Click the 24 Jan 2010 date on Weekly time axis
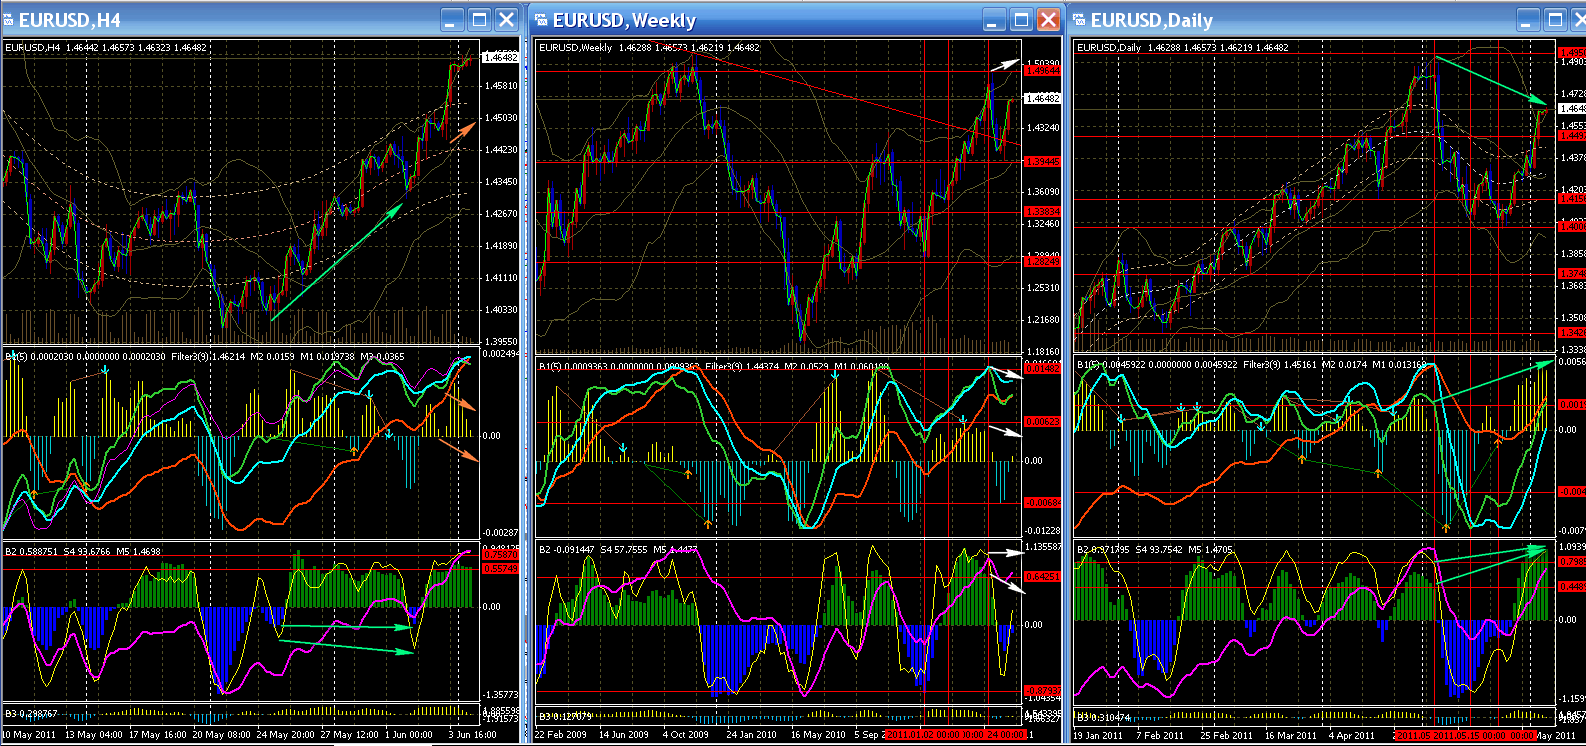Screen dimensions: 1586x746 click(x=751, y=734)
